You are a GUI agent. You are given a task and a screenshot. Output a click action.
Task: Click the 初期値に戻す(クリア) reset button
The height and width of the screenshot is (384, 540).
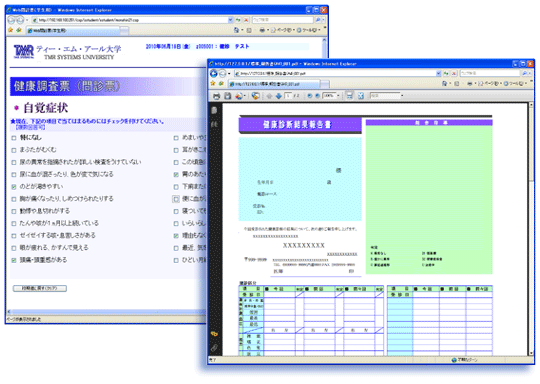click(40, 288)
